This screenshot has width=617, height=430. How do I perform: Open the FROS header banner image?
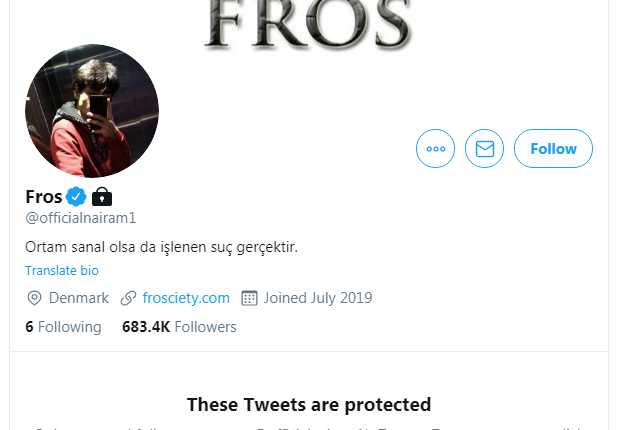[x=308, y=25]
